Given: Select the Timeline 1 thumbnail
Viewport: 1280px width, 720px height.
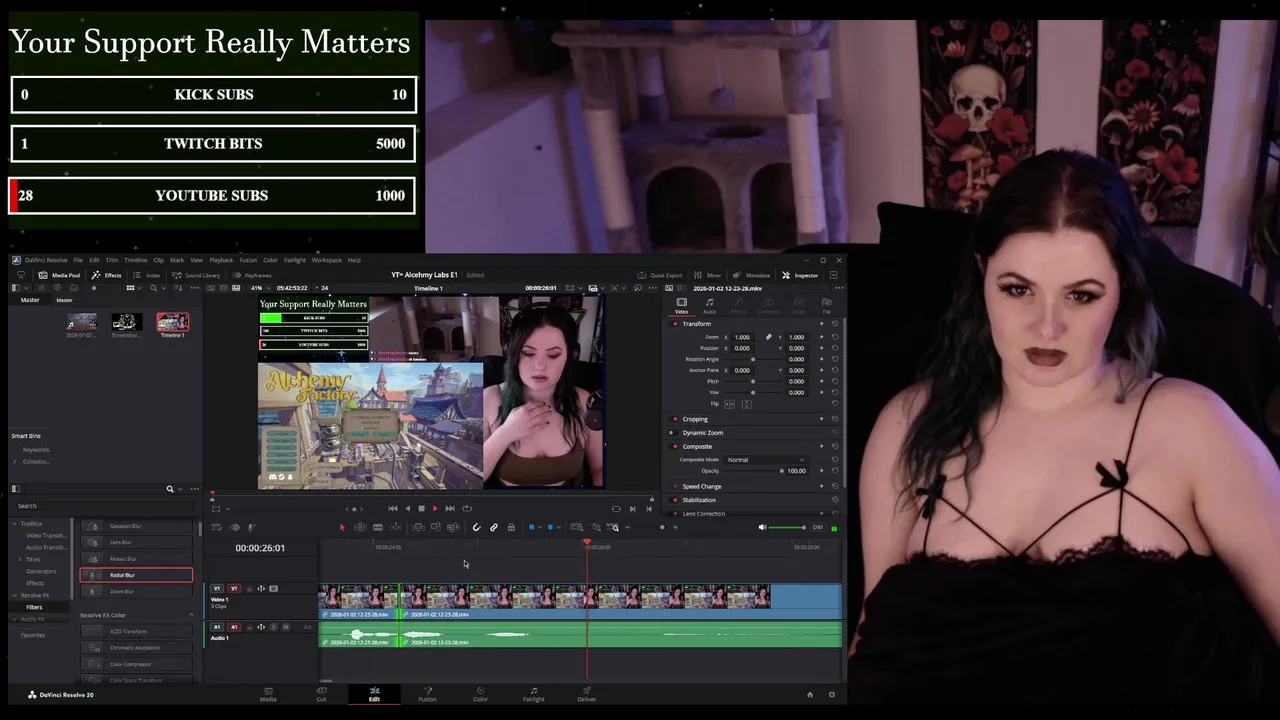Looking at the screenshot, I should point(173,322).
